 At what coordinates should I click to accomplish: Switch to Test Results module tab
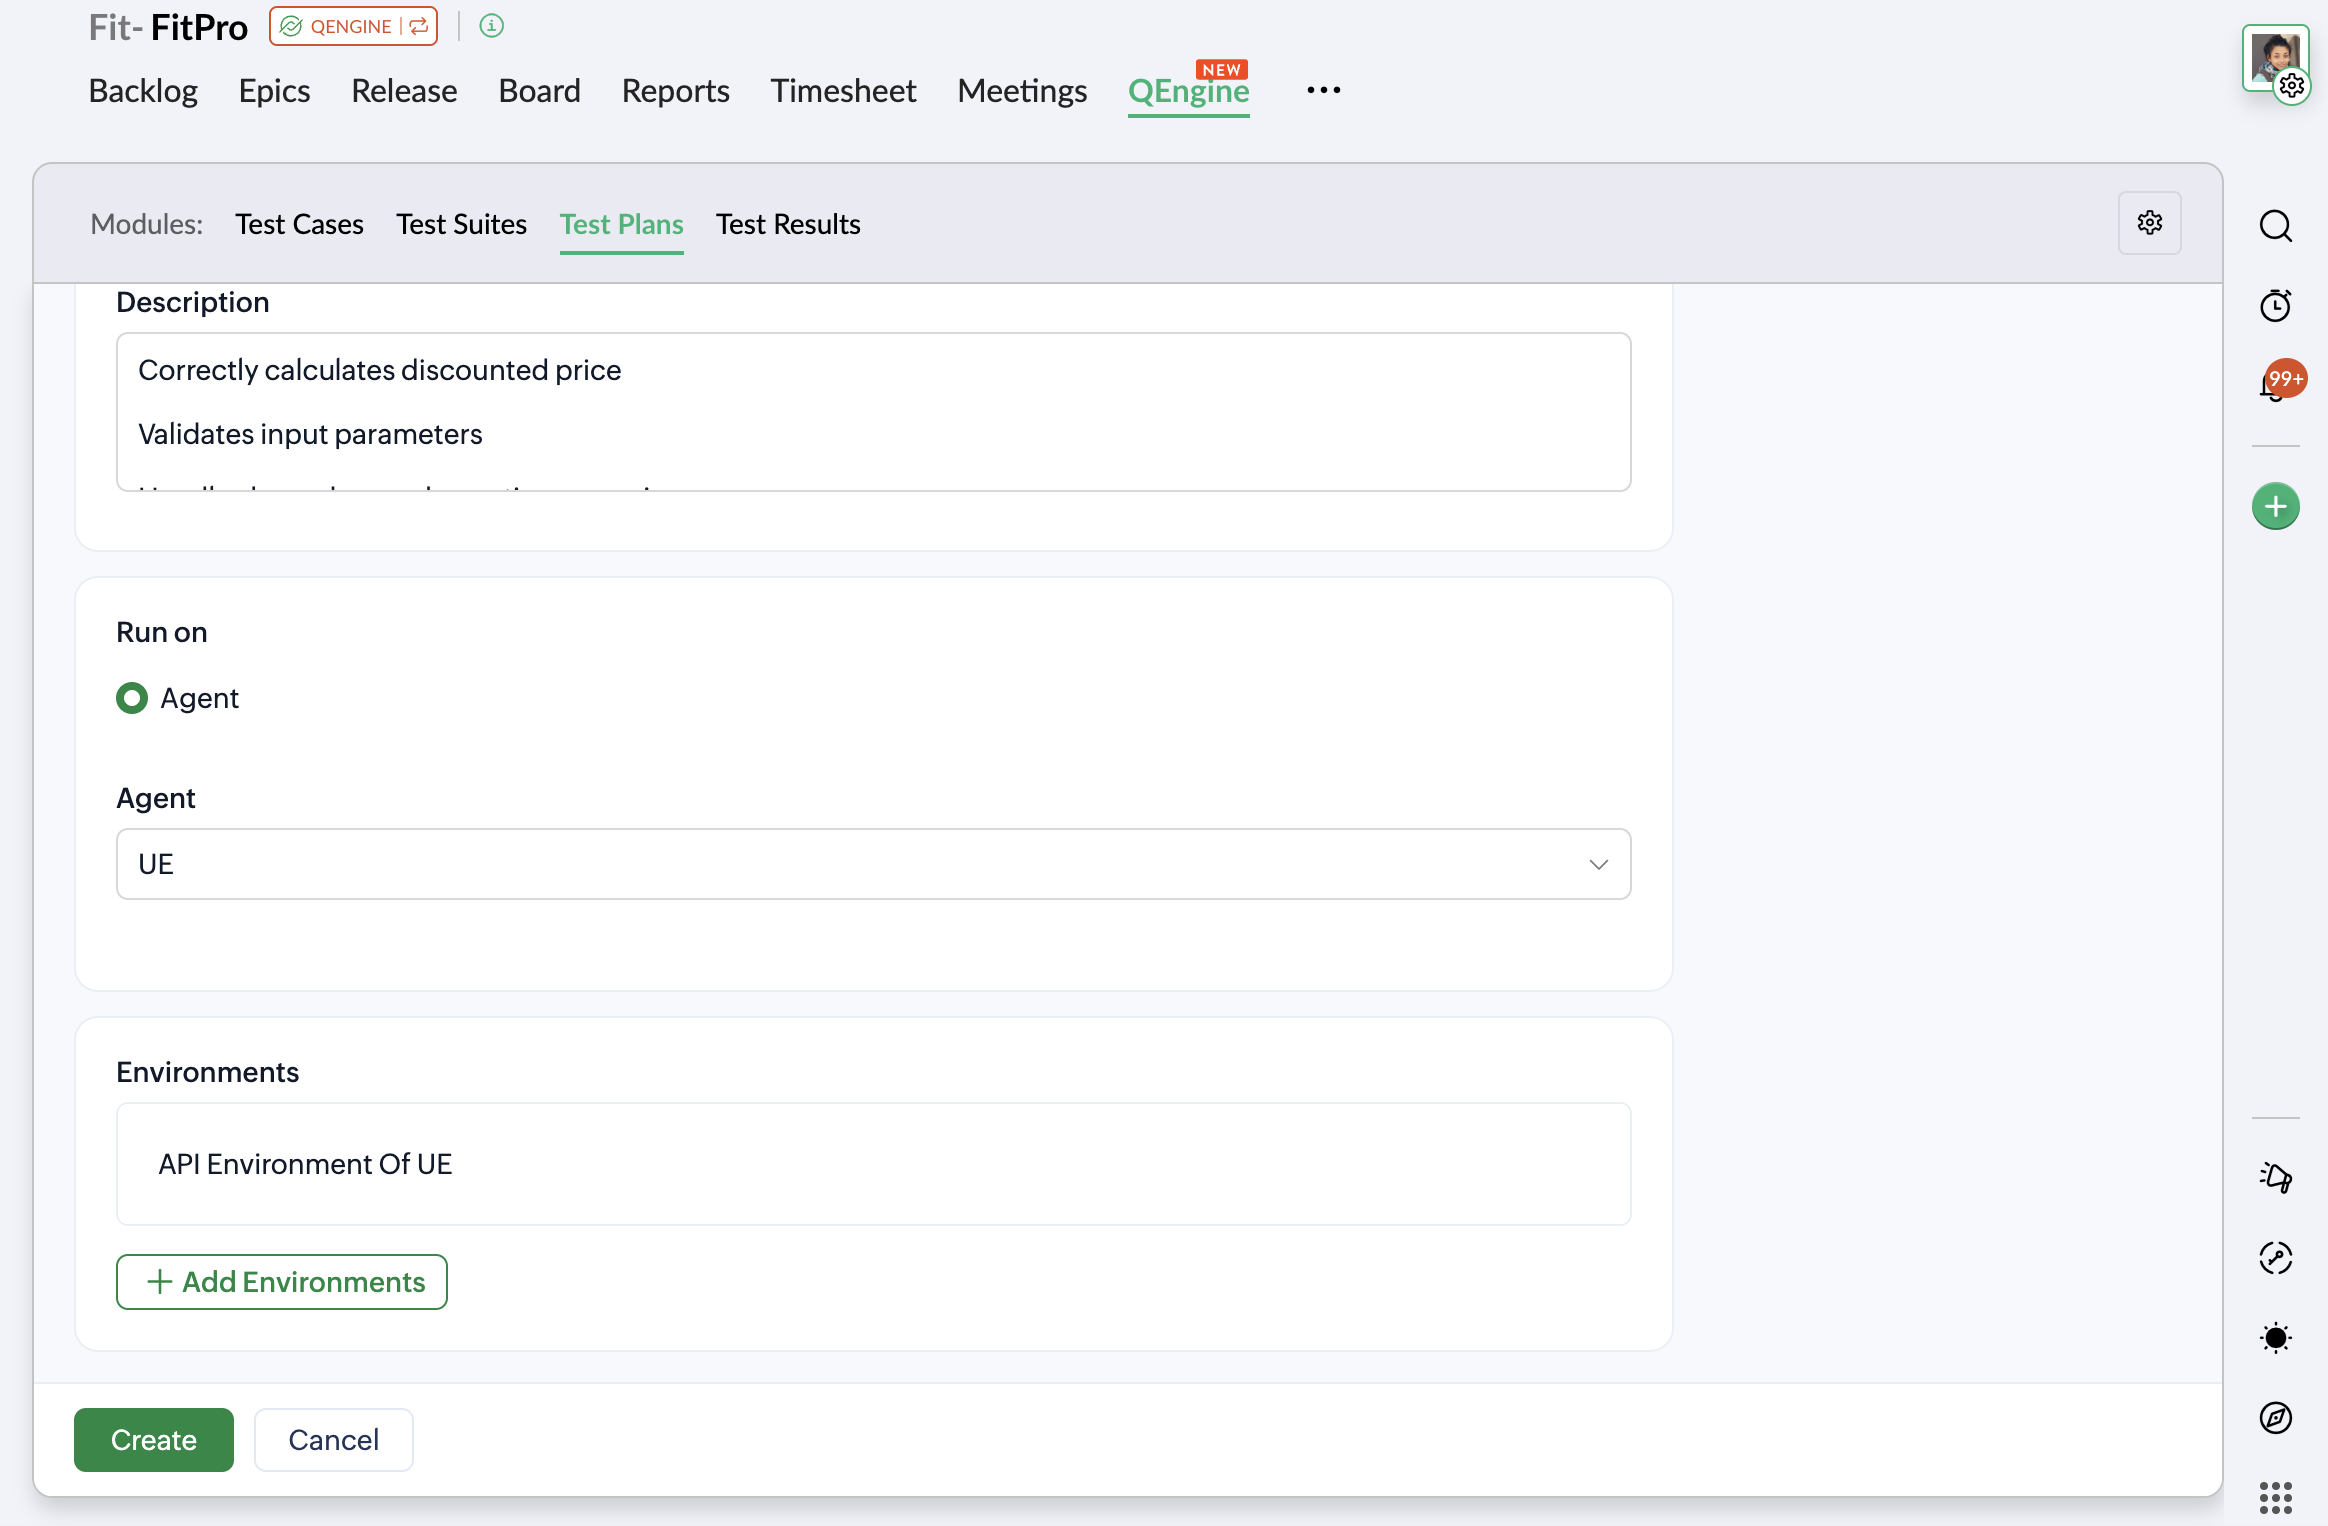point(788,224)
